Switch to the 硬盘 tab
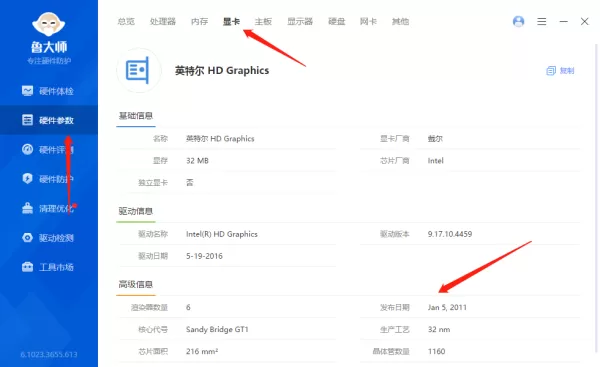 pyautogui.click(x=337, y=21)
